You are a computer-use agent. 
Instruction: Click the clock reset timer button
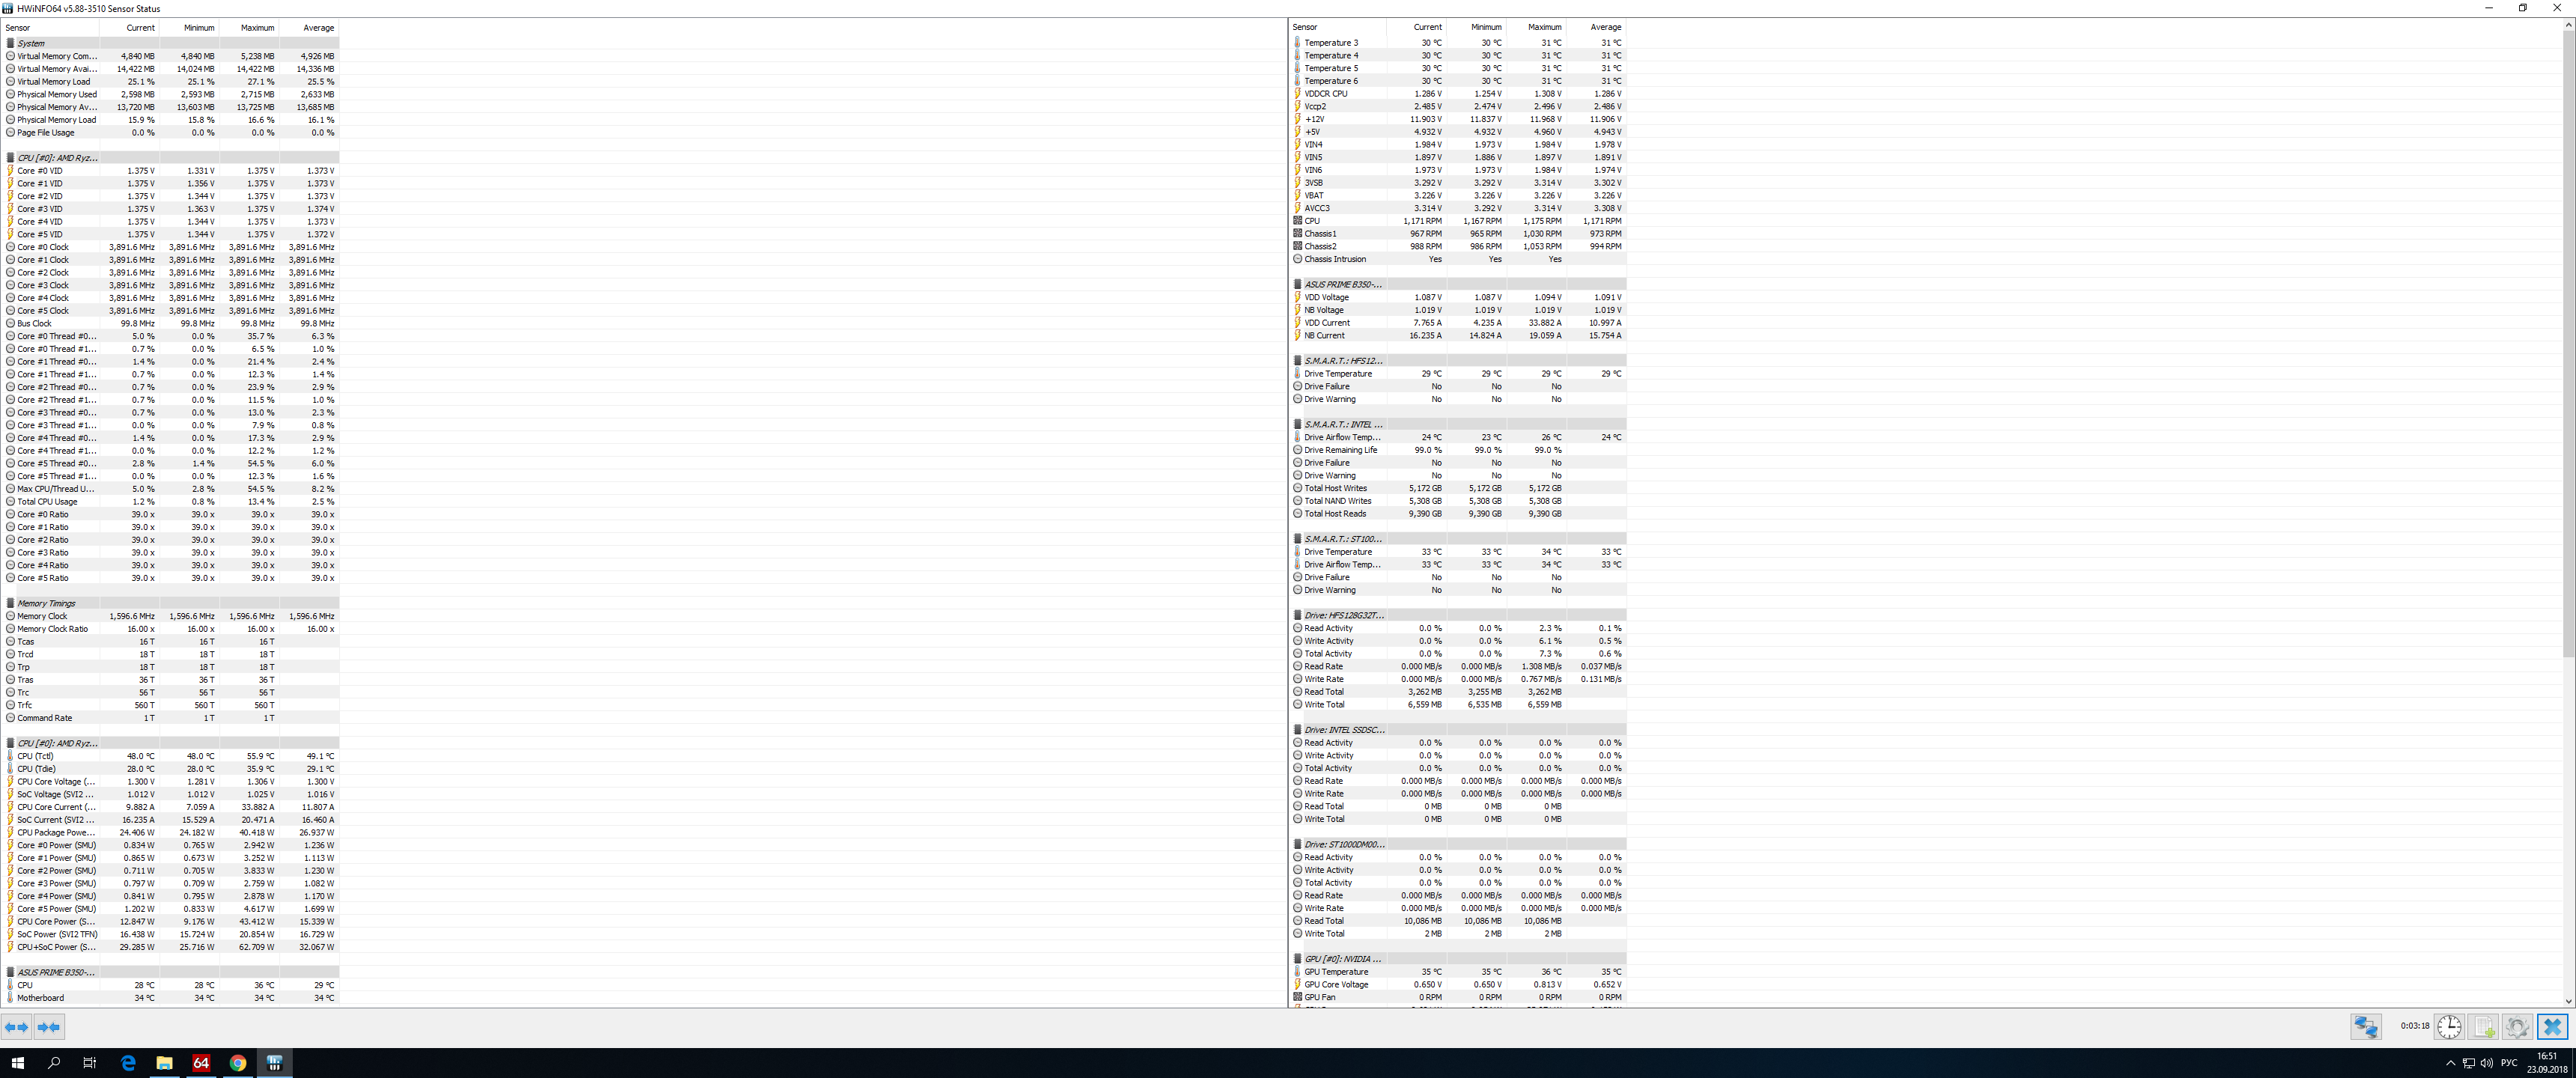(x=2449, y=1027)
